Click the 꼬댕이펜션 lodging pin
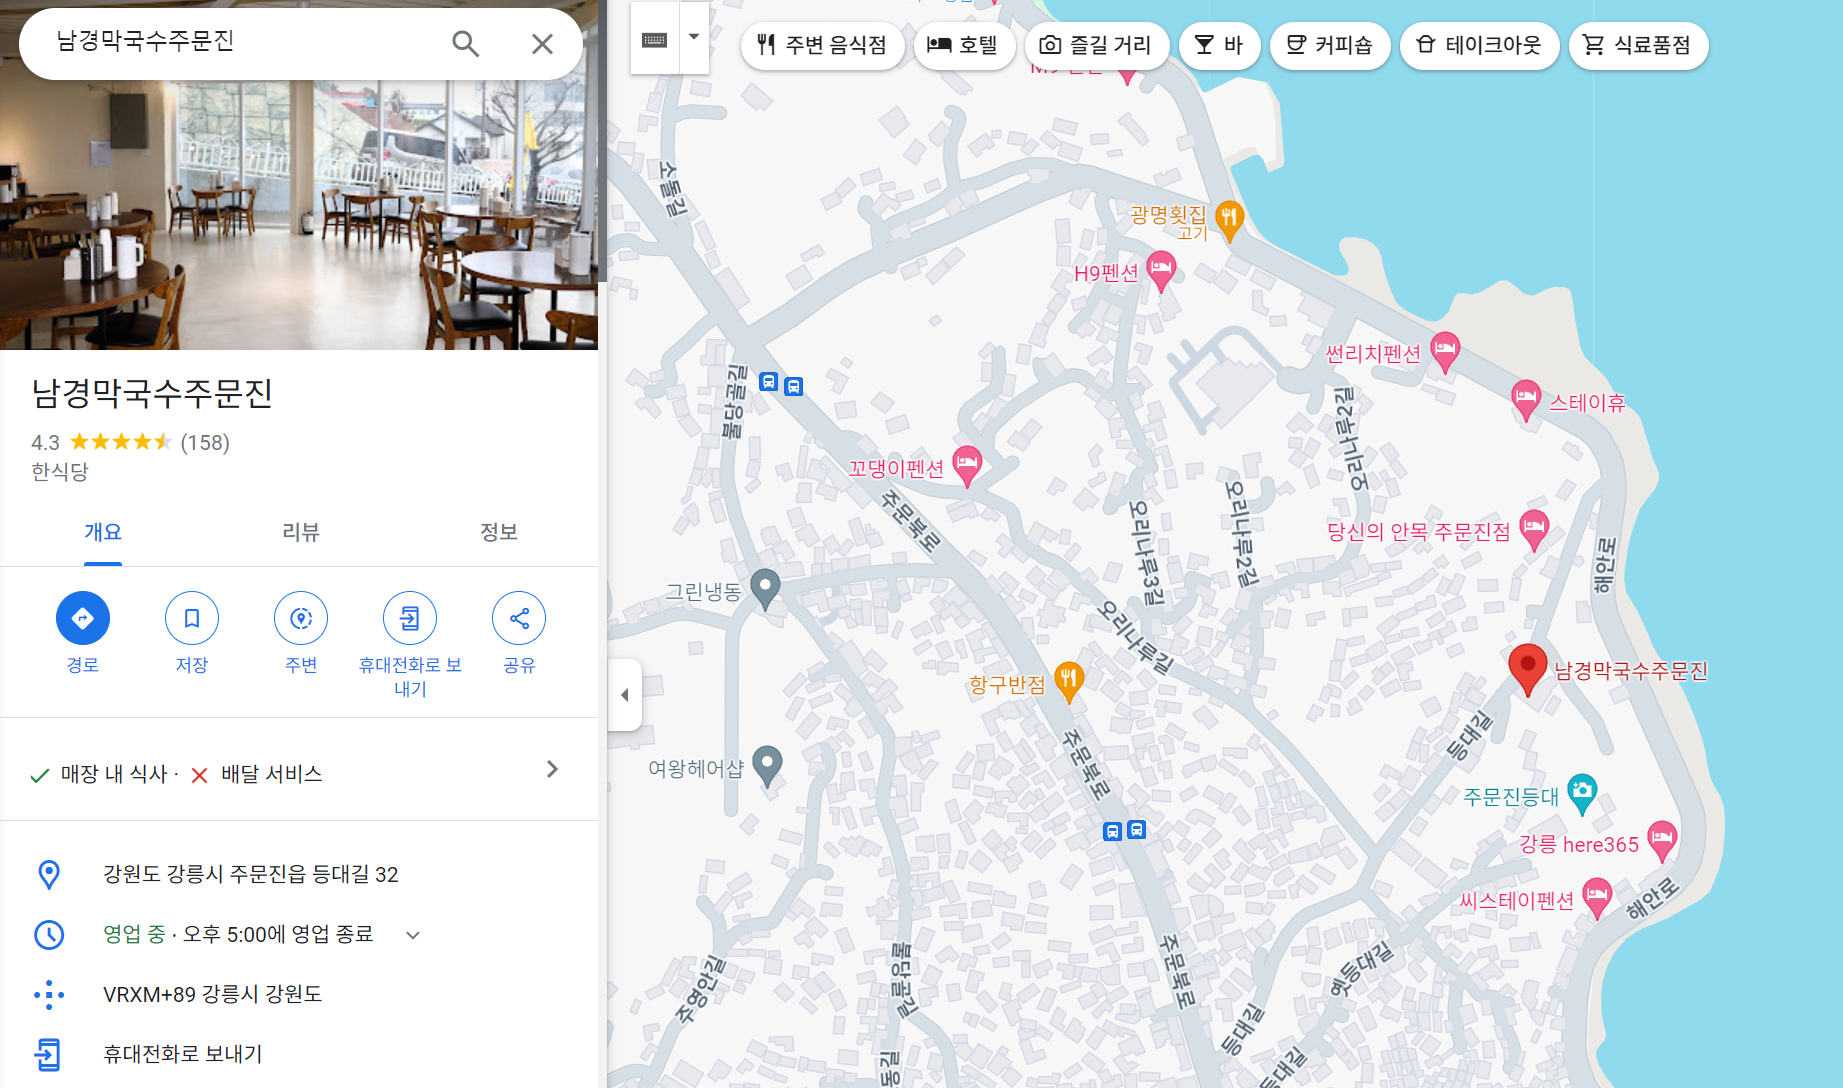The height and width of the screenshot is (1088, 1843). tap(967, 465)
